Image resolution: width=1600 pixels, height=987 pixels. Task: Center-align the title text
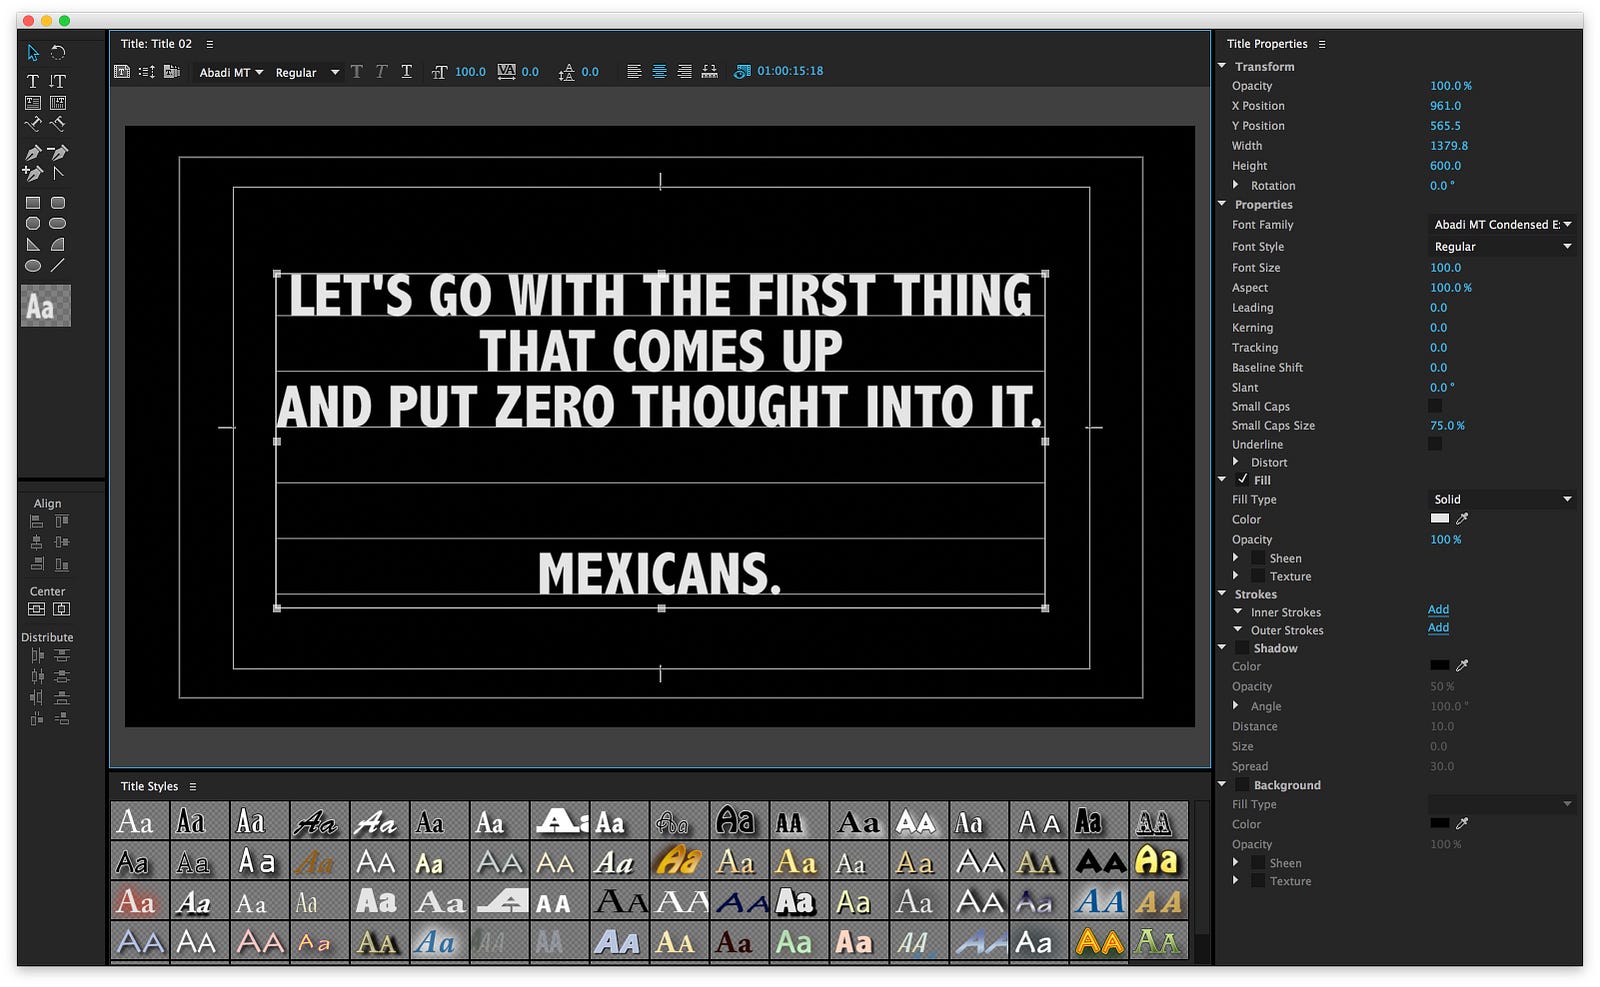pos(659,71)
